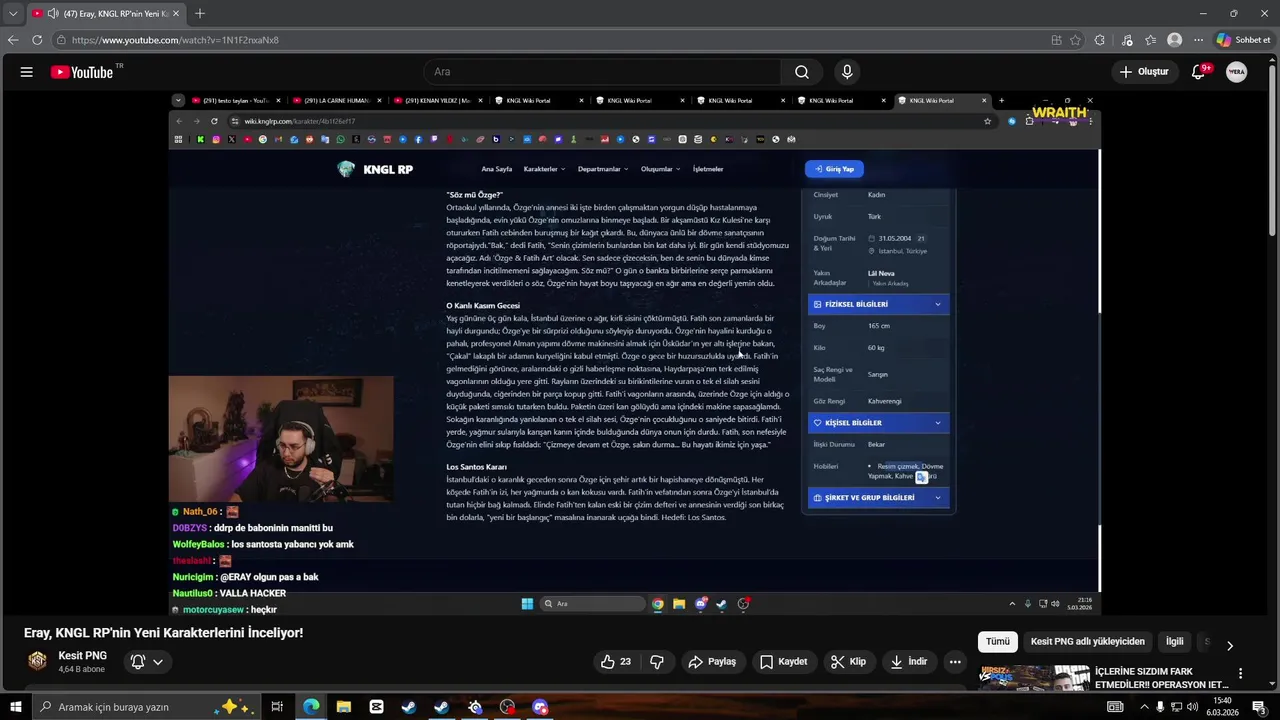Screen dimensions: 1280x720
Task: Open İÇLERİNE SIZDIM recommended video thumbnail
Action: point(1034,678)
